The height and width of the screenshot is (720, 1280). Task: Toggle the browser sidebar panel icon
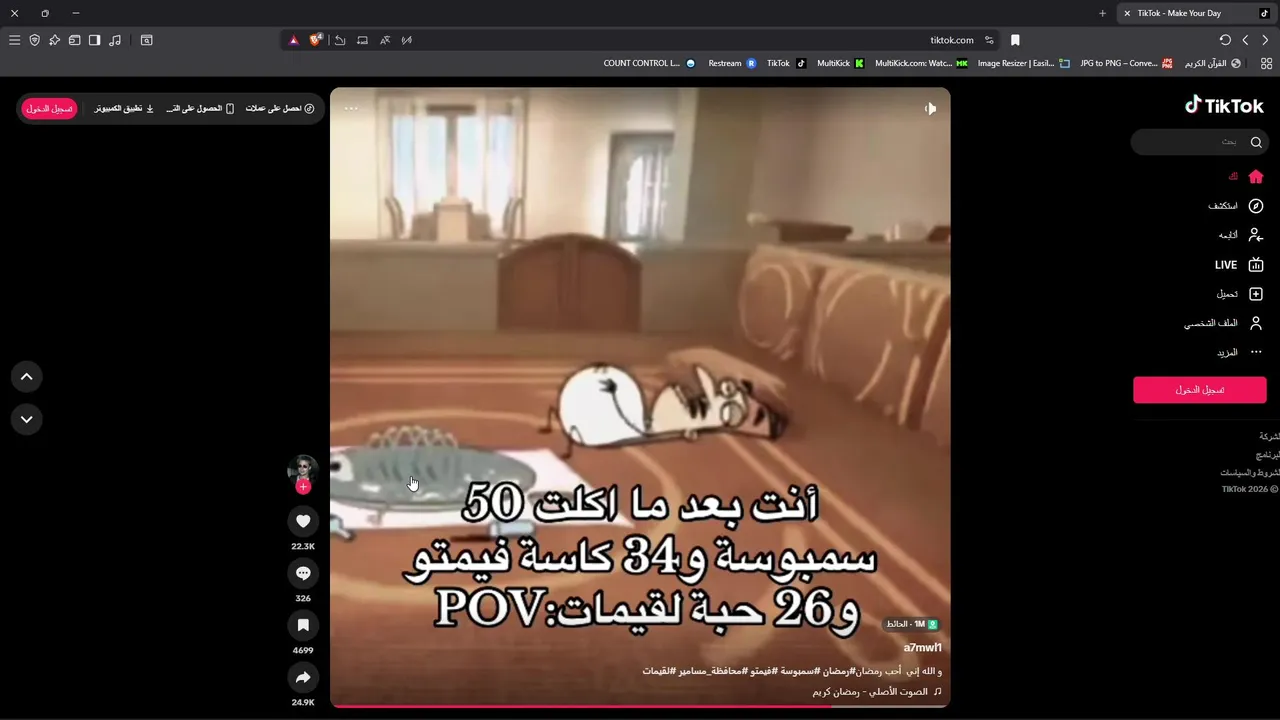click(x=94, y=40)
